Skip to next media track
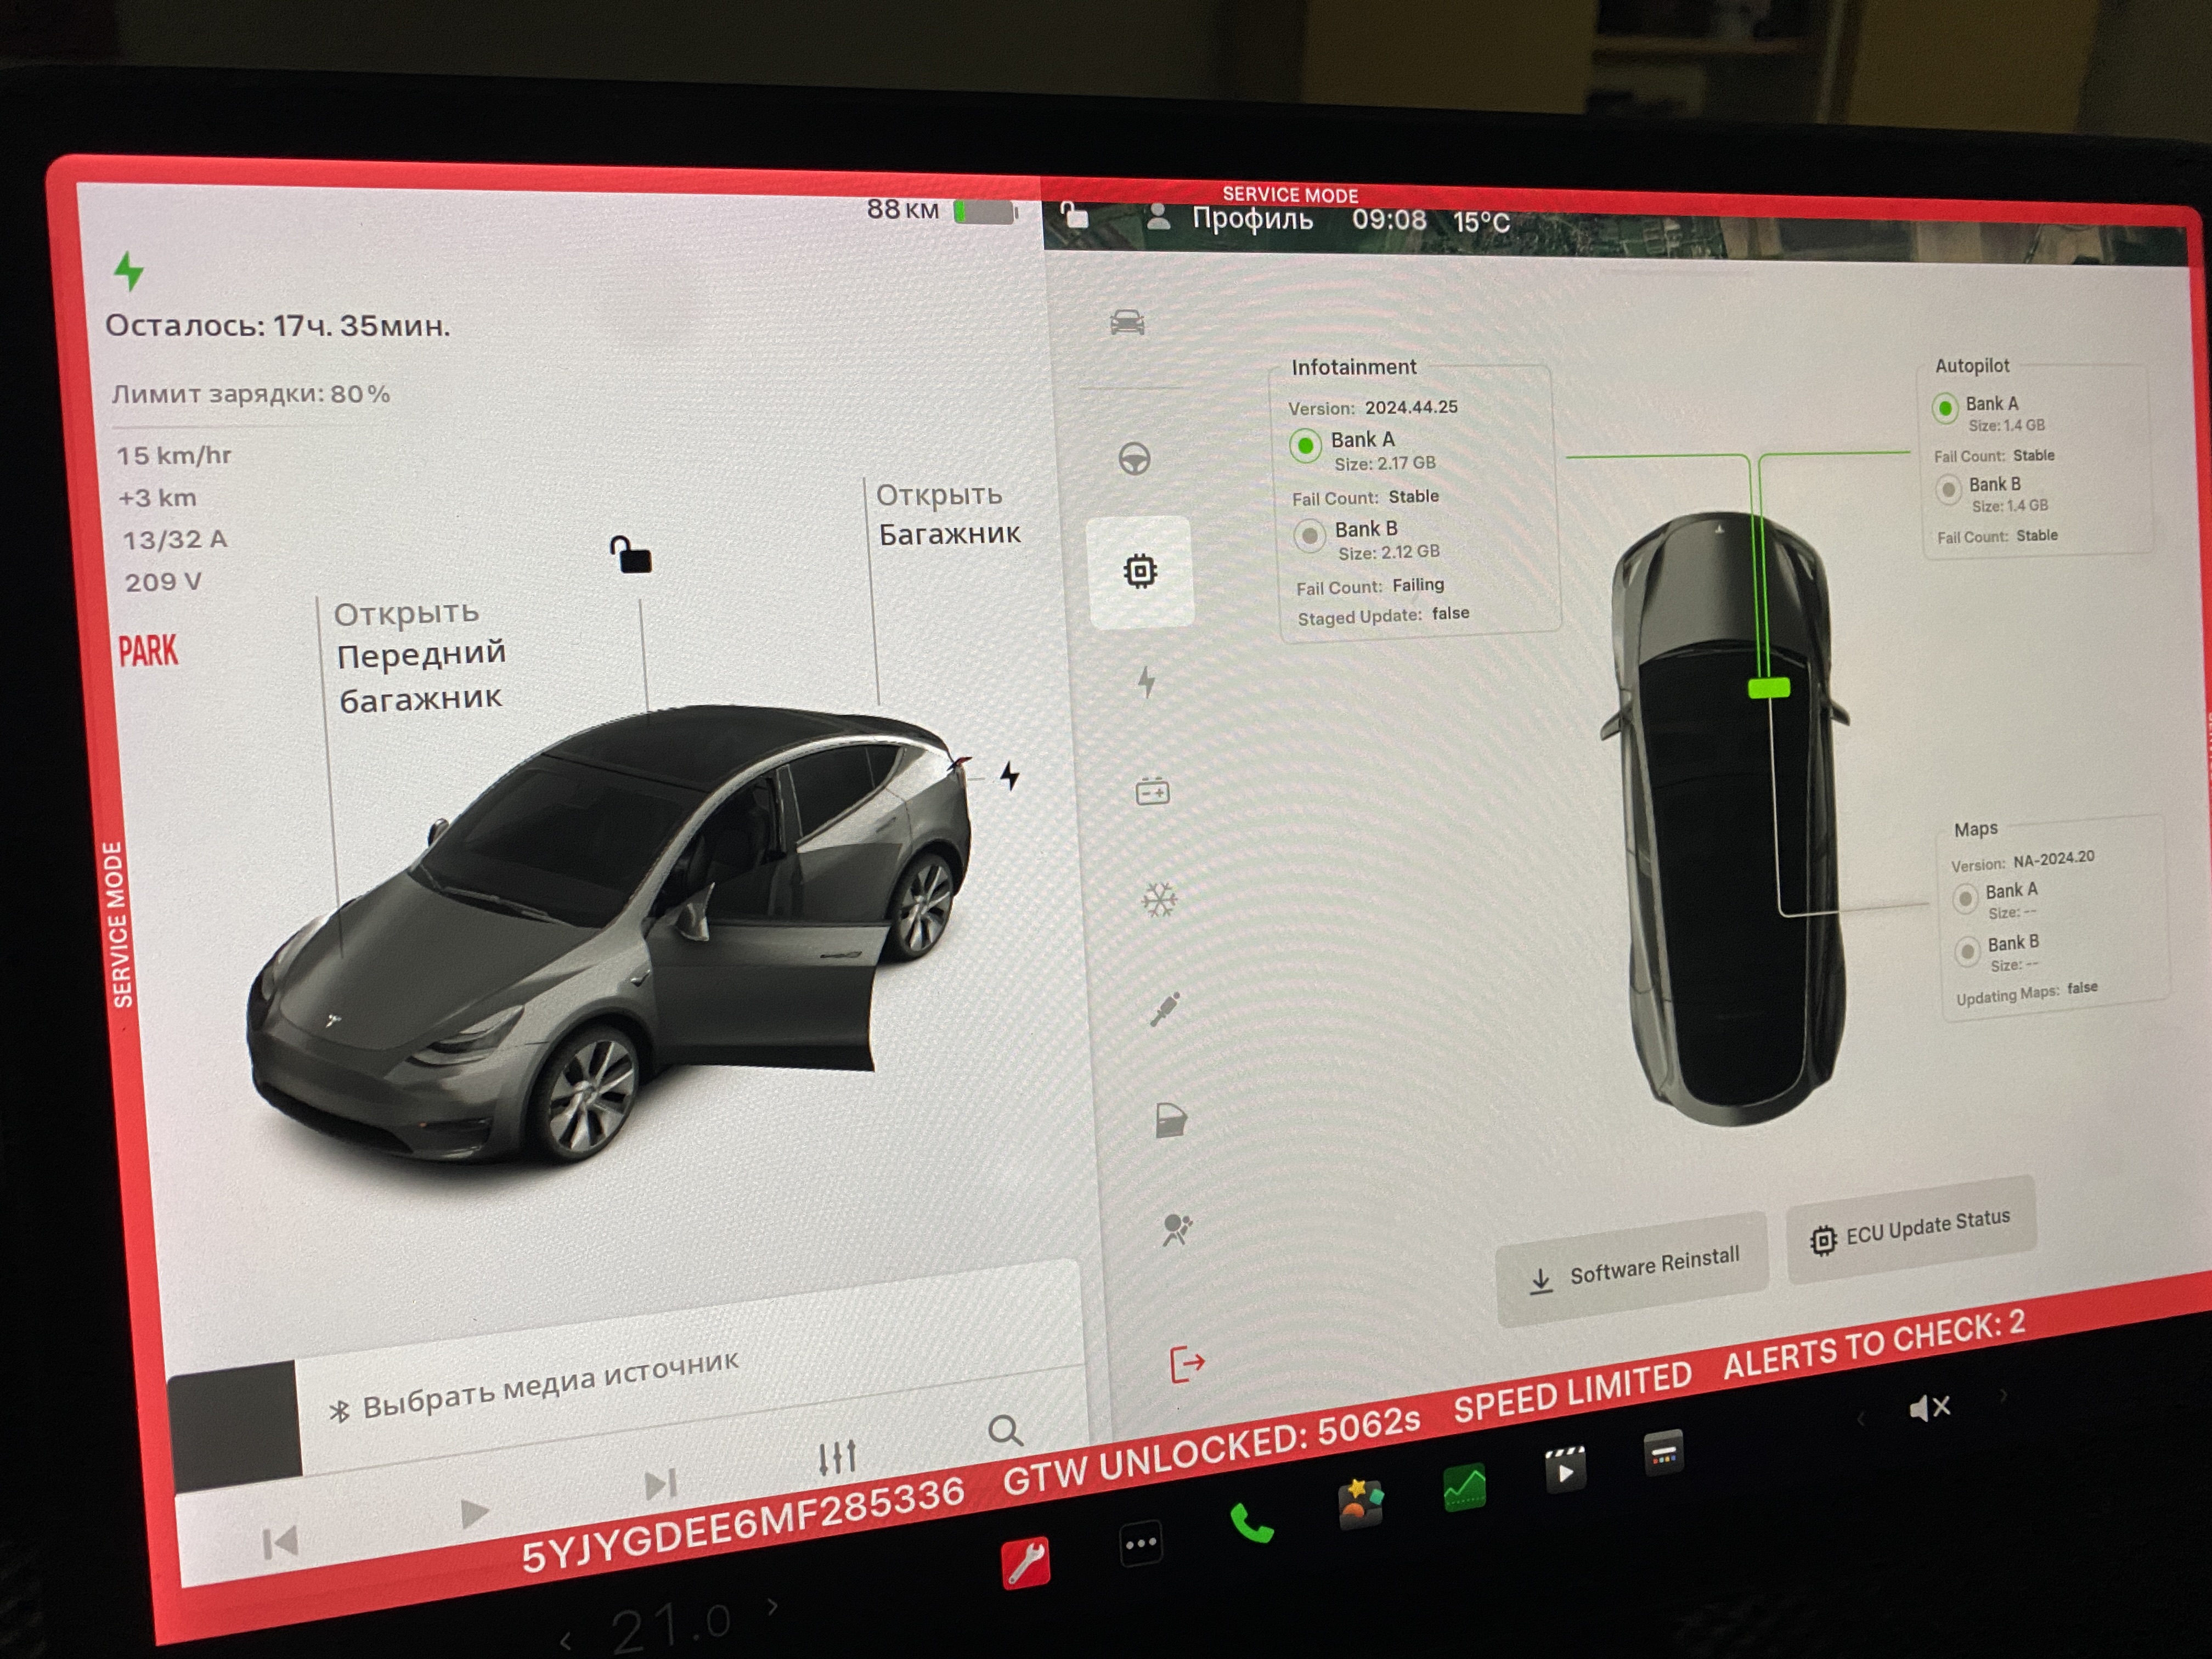 (660, 1484)
